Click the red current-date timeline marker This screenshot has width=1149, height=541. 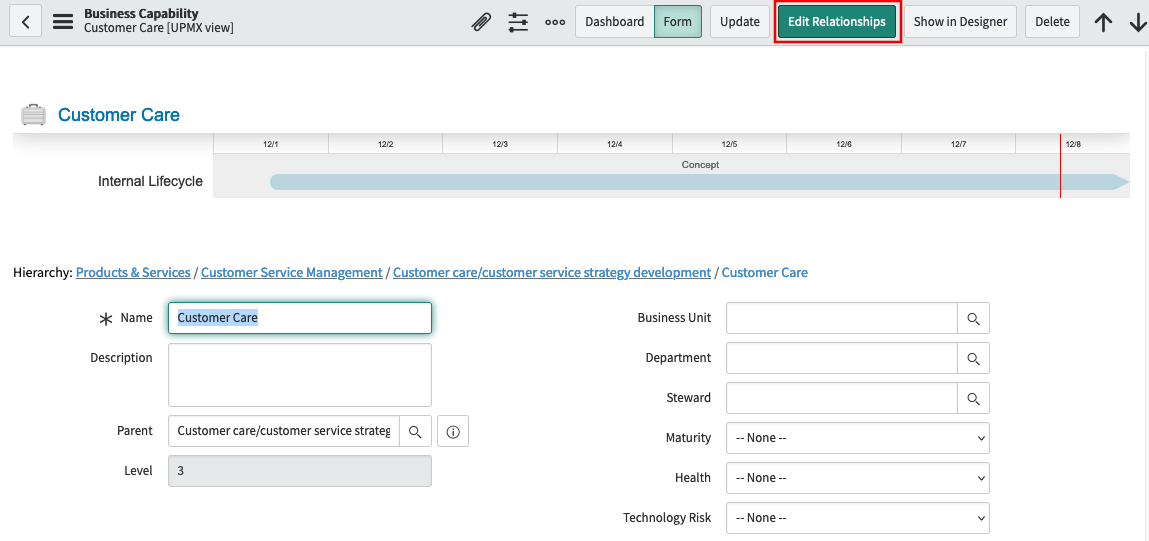[x=1060, y=166]
